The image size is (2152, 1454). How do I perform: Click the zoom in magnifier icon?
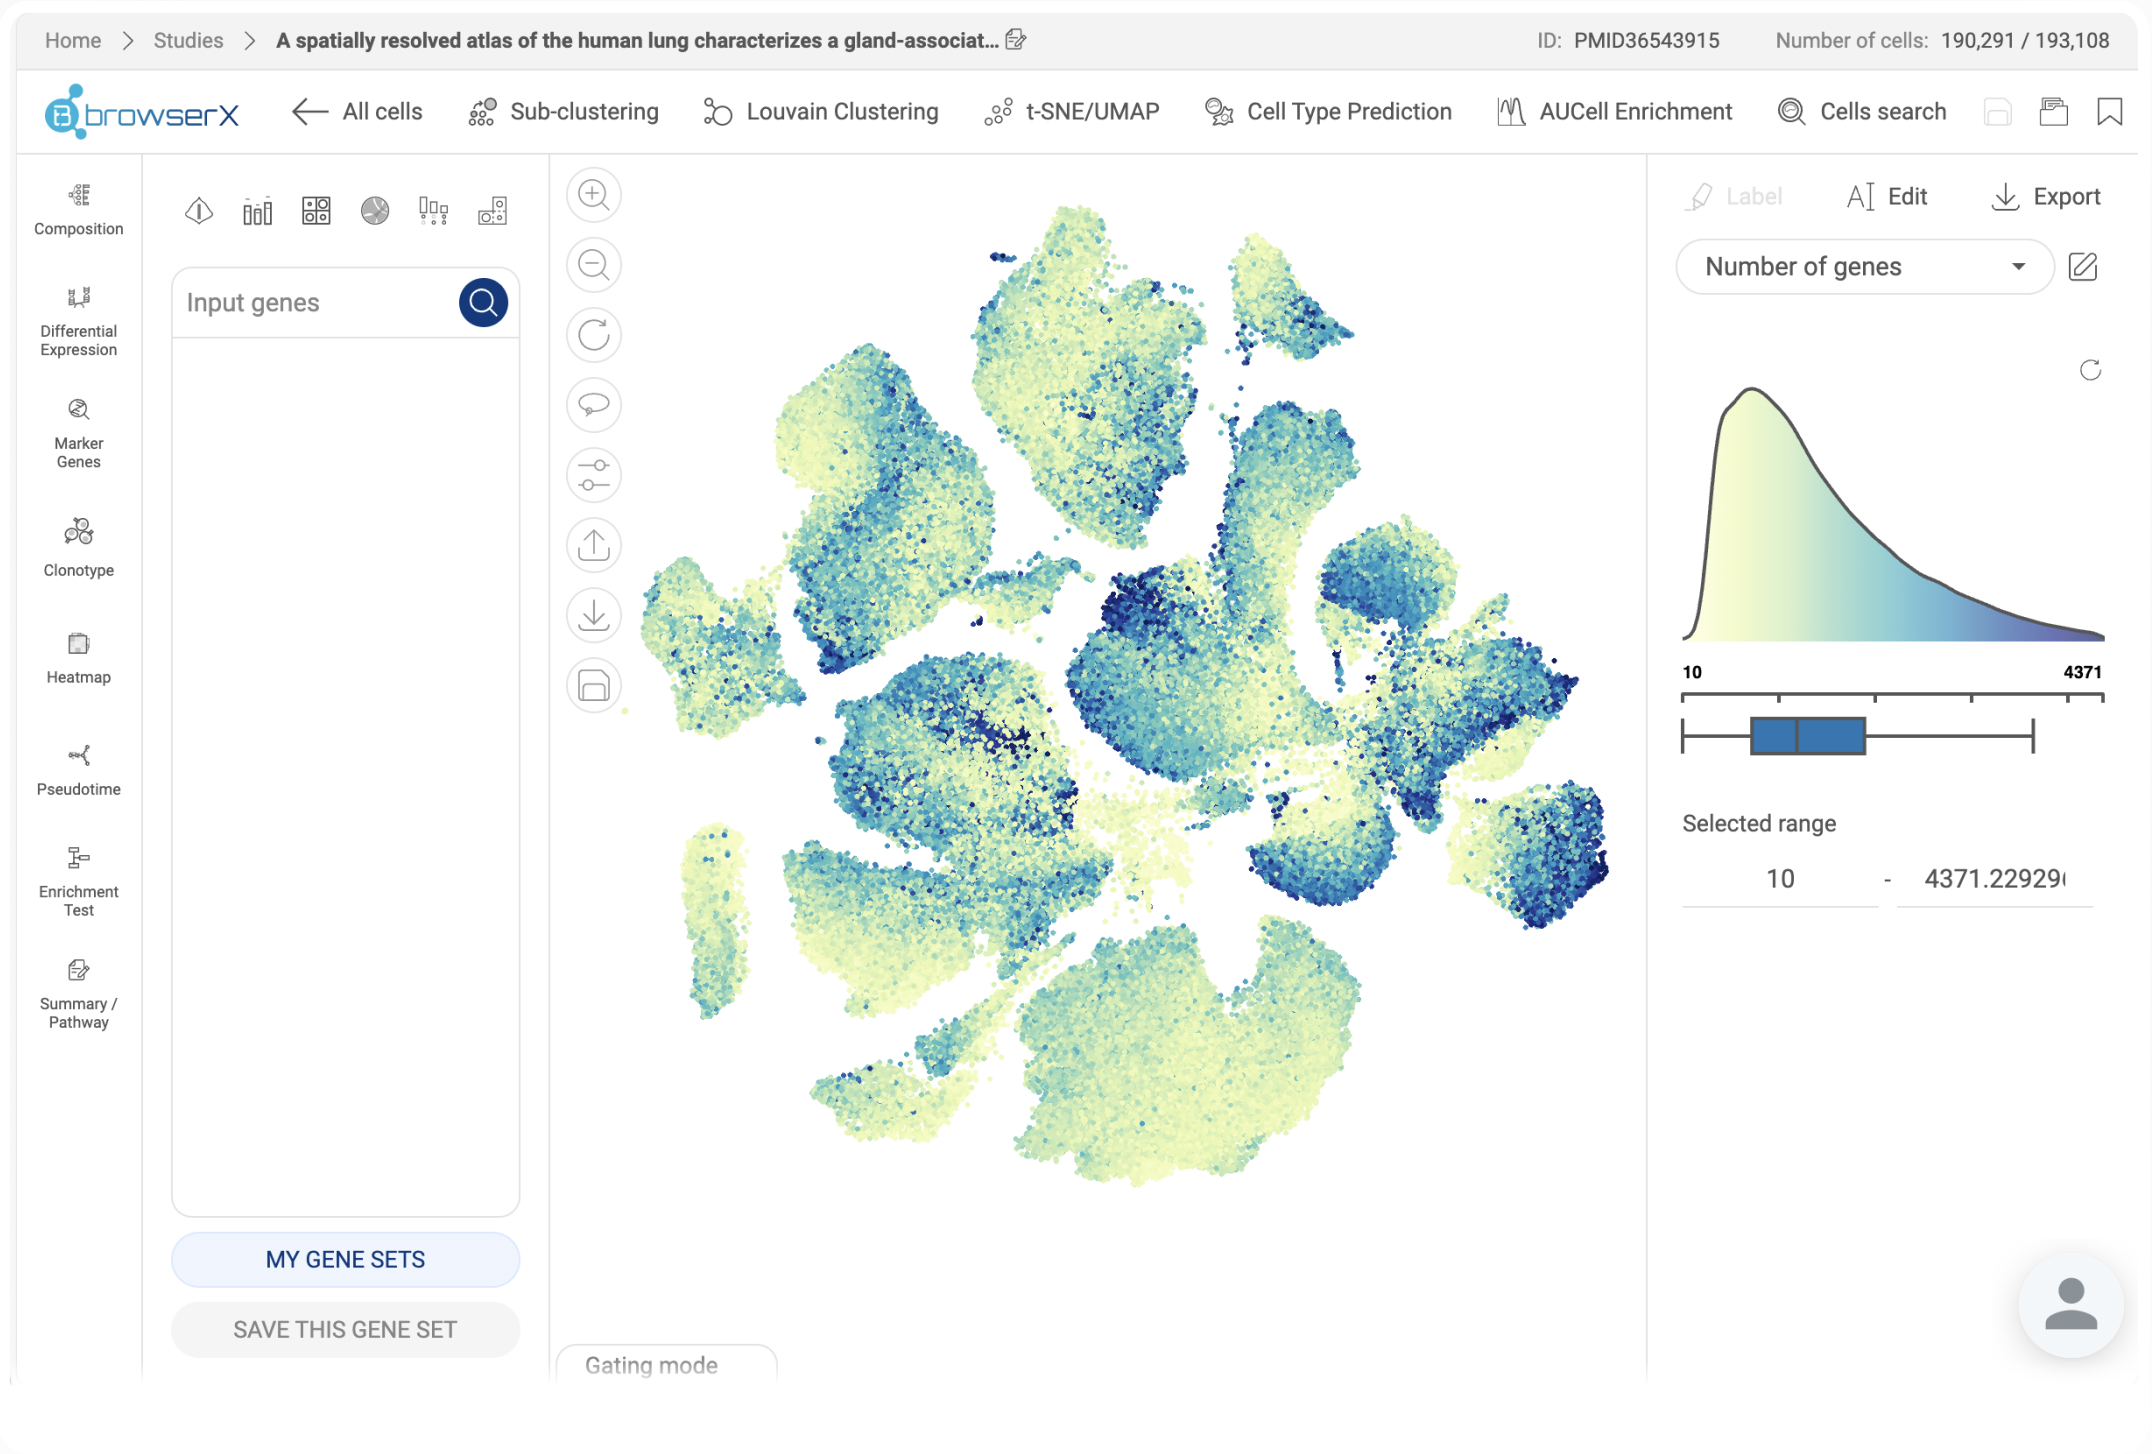click(594, 194)
